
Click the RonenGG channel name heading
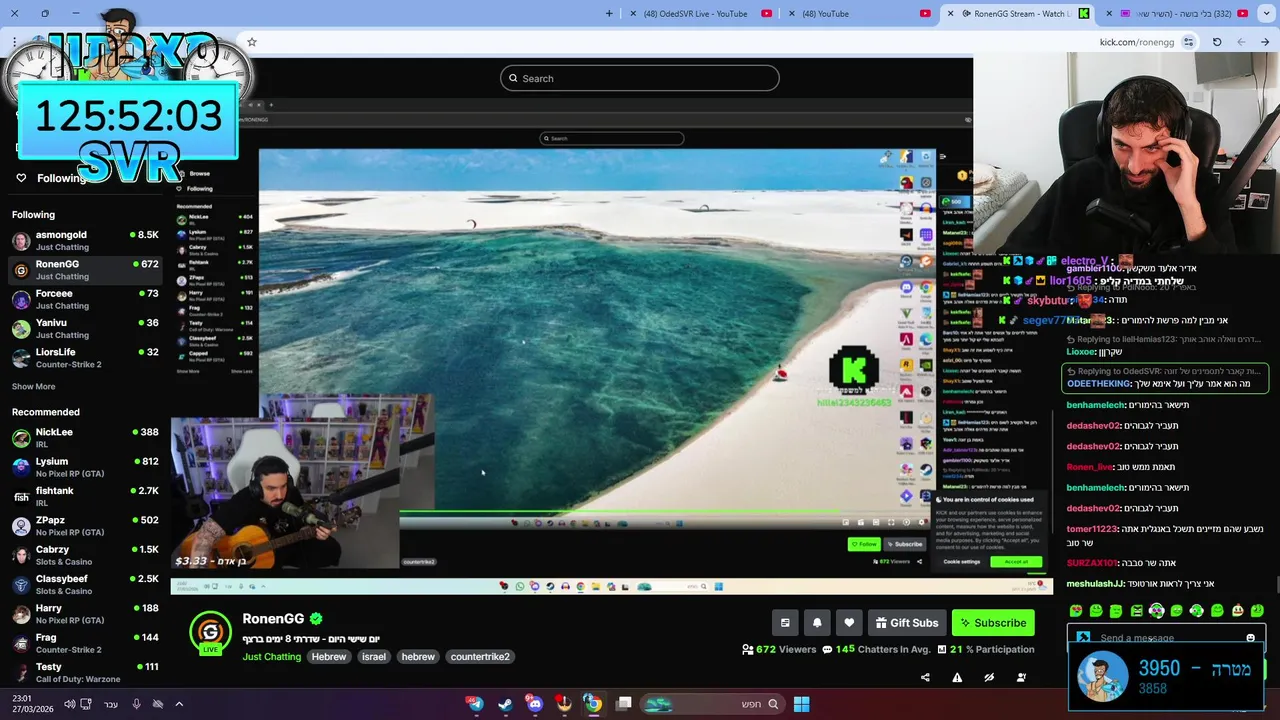pyautogui.click(x=273, y=619)
